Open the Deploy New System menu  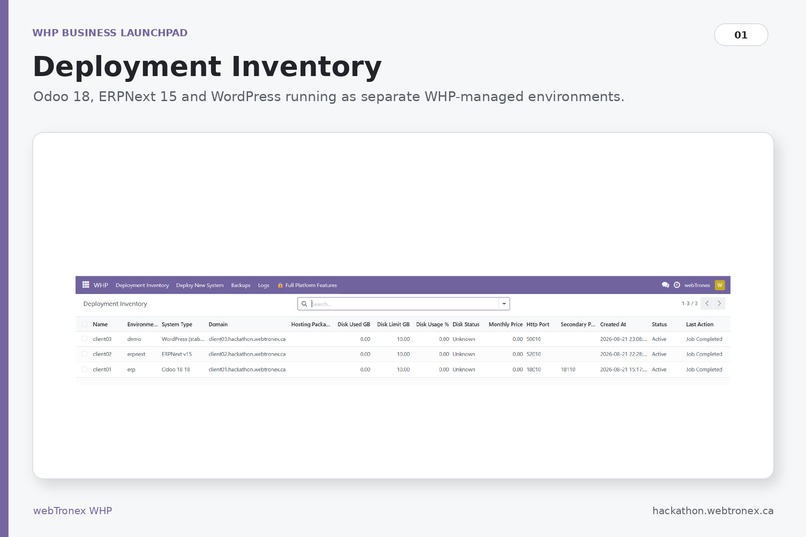pyautogui.click(x=199, y=285)
